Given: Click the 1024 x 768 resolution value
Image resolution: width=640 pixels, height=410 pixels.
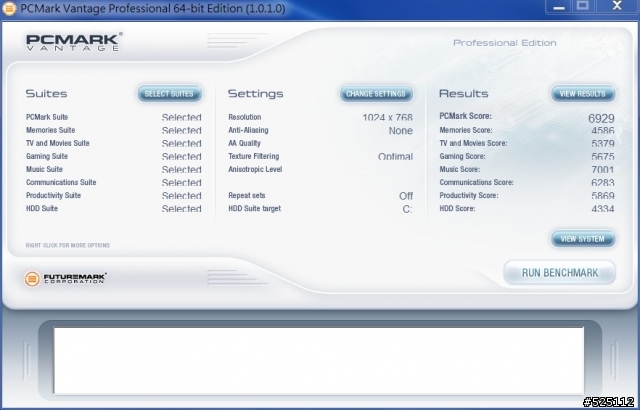Looking at the screenshot, I should (x=387, y=117).
